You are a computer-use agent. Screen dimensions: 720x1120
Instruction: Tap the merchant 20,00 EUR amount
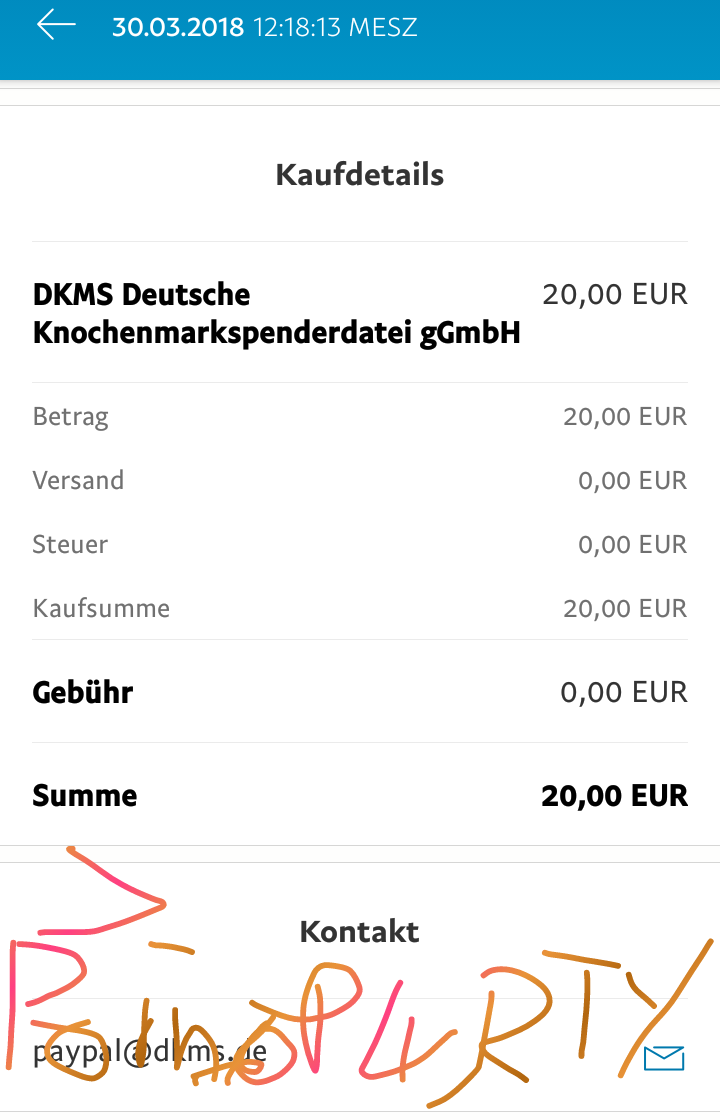615,294
